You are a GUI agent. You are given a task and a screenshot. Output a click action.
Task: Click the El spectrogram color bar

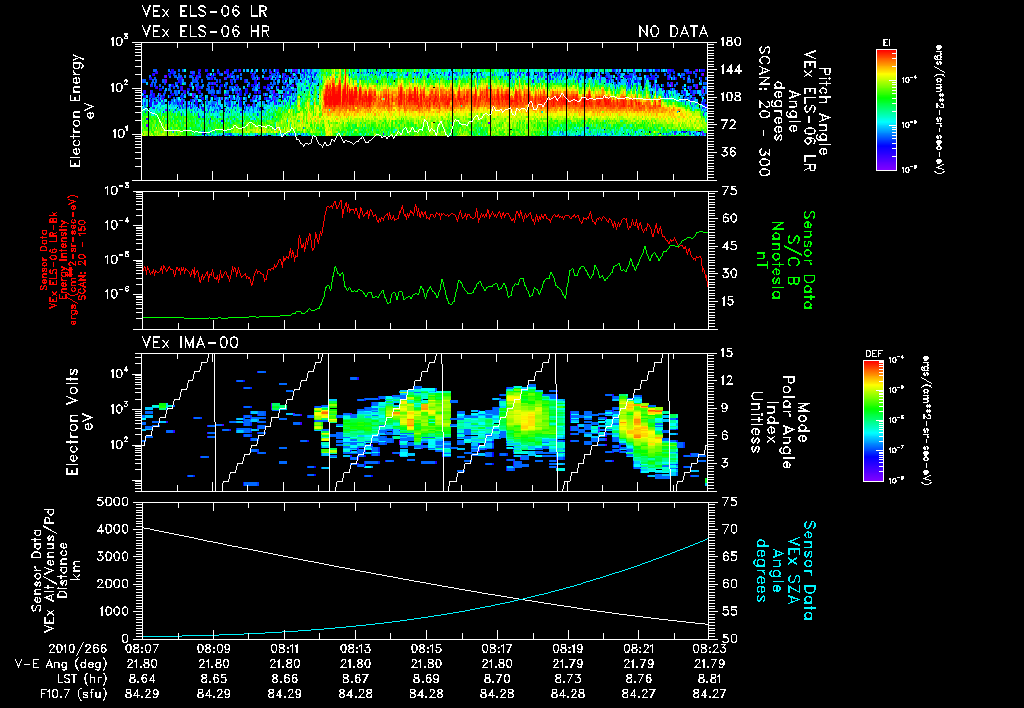click(886, 109)
